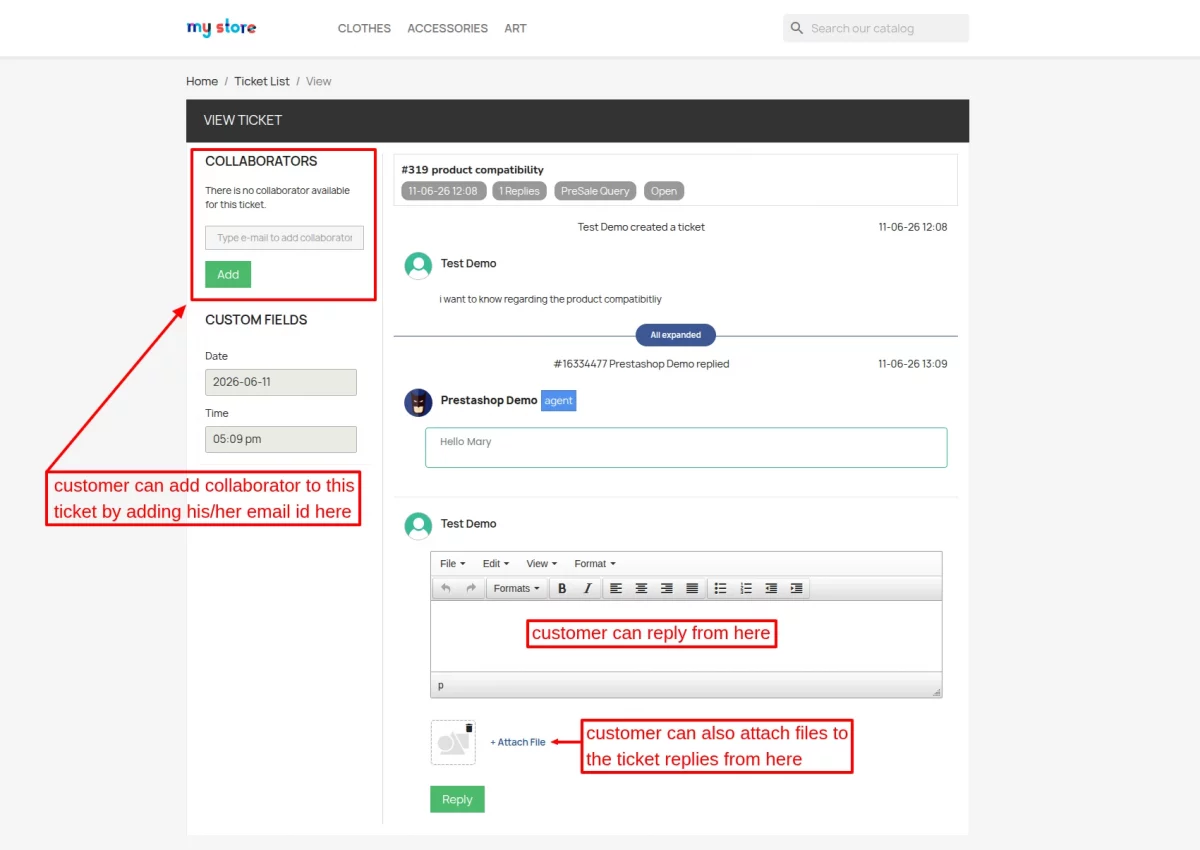Open the CLOTHES category menu
Viewport: 1200px width, 850px height.
(x=364, y=28)
